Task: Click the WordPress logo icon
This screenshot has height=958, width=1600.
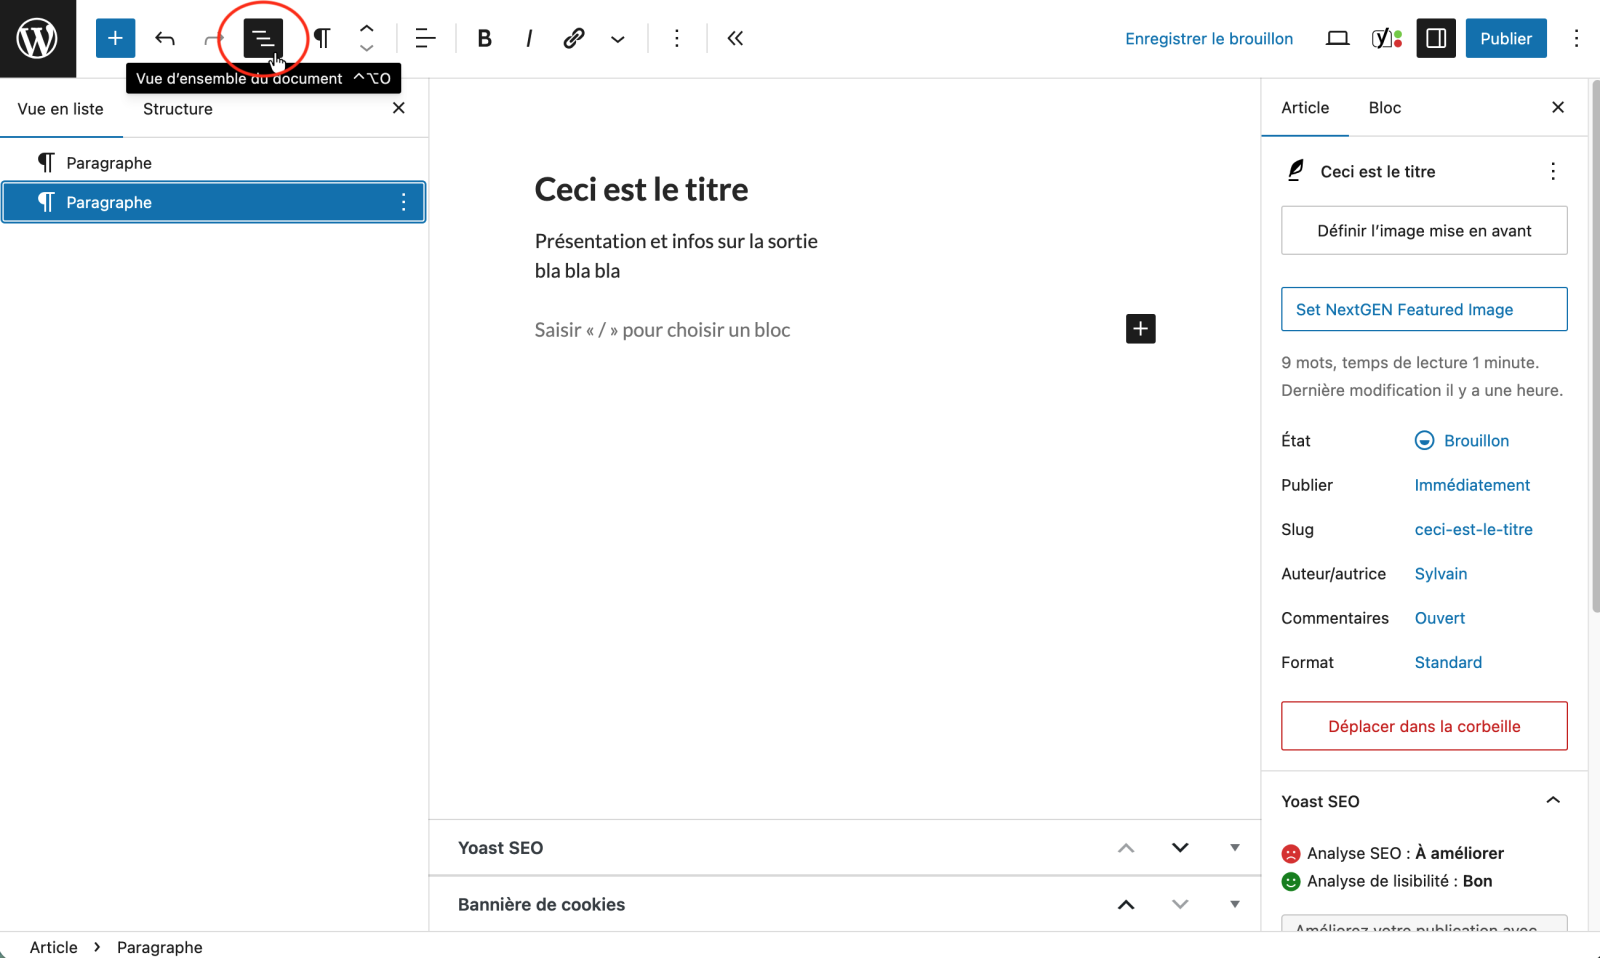Action: click(x=37, y=38)
